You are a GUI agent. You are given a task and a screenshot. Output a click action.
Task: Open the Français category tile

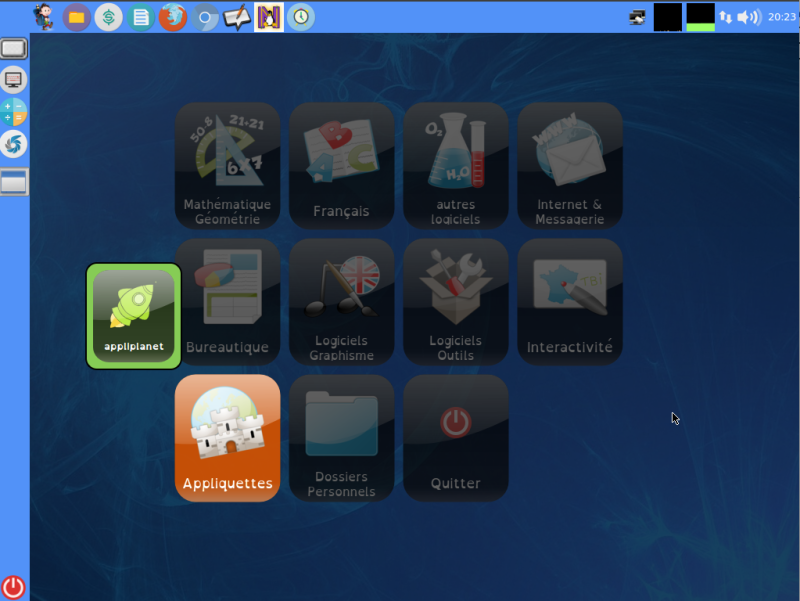[341, 166]
